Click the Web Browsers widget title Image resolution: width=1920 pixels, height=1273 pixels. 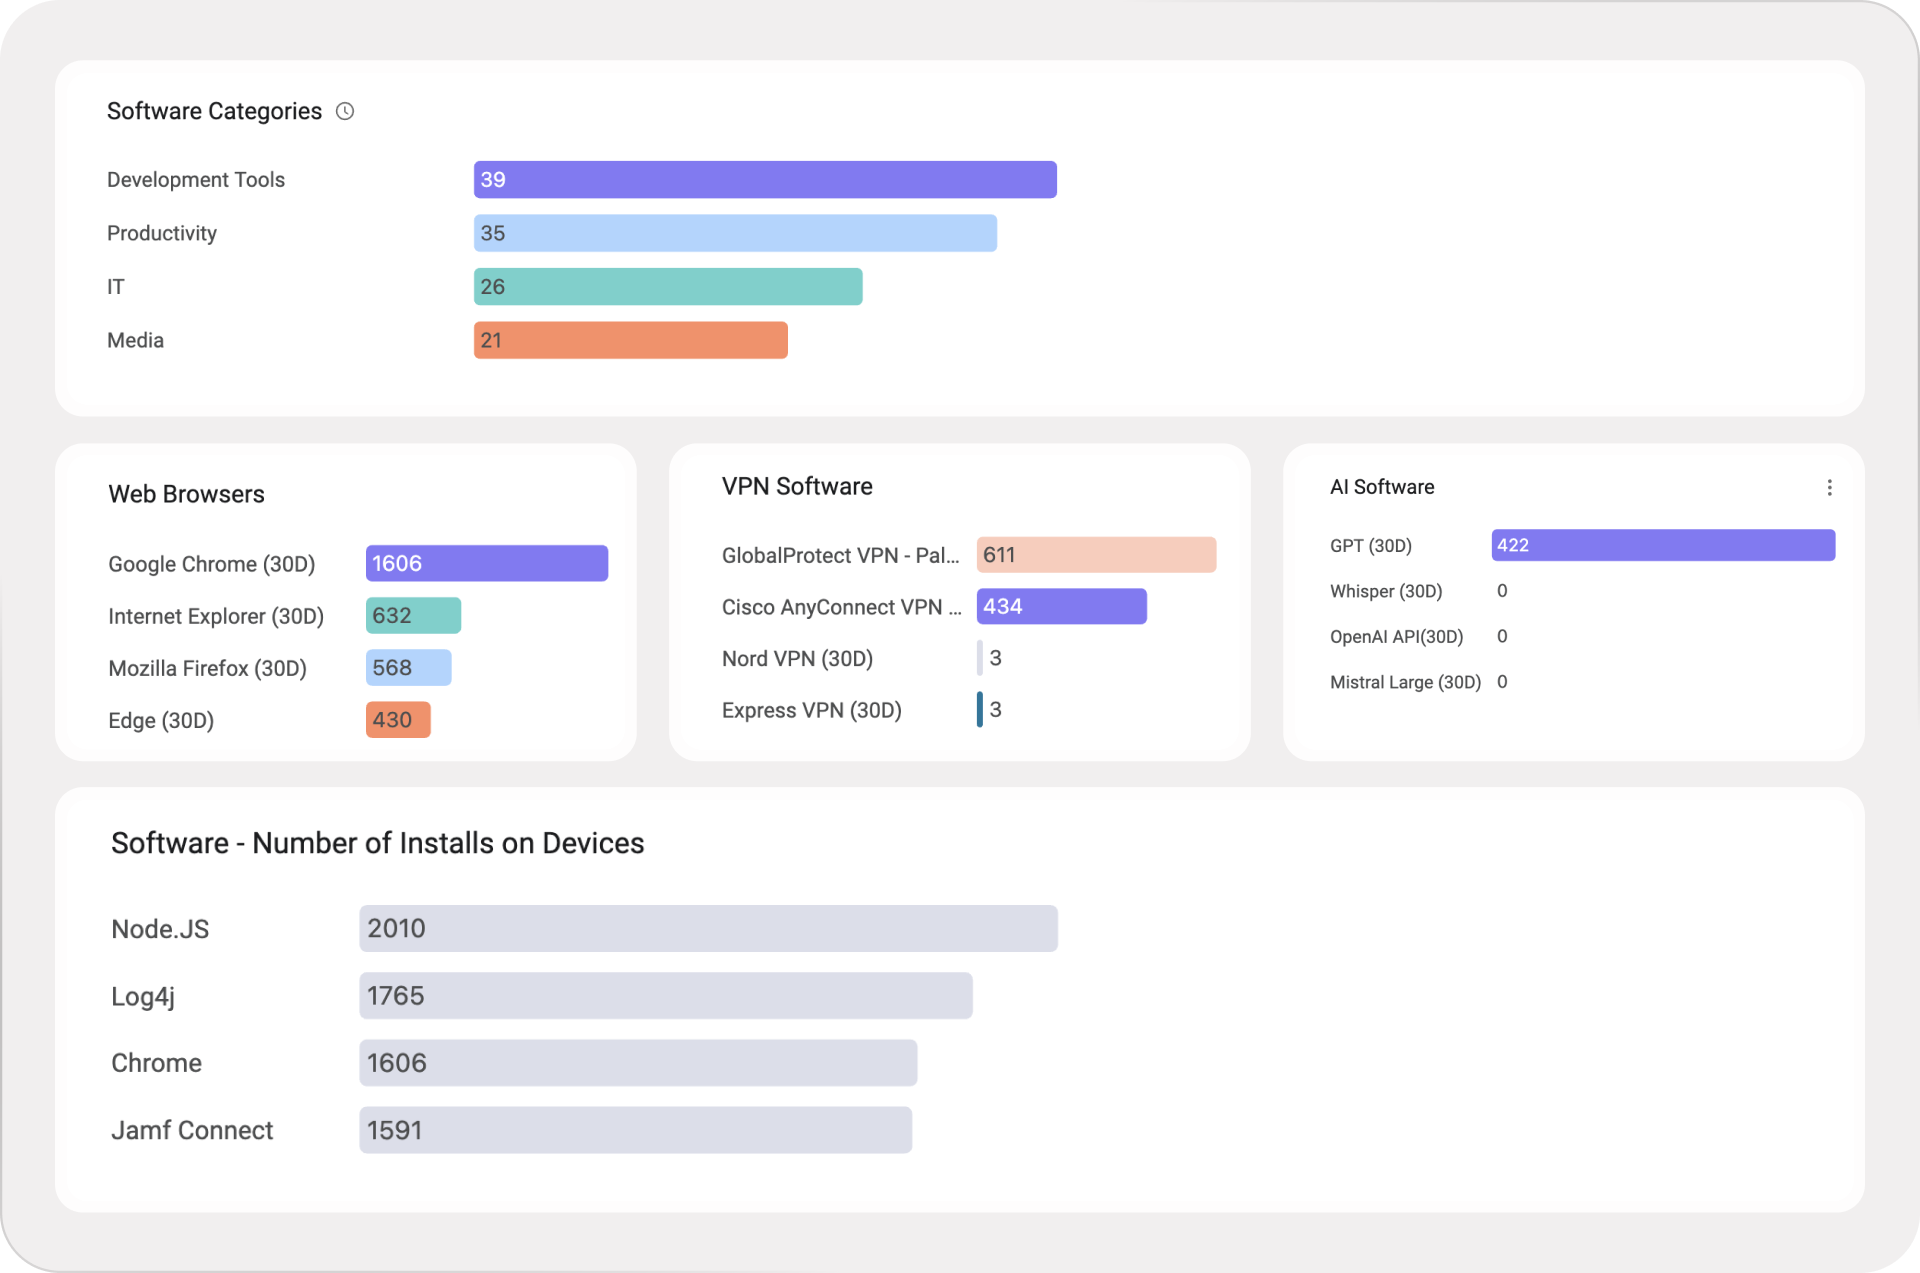[186, 494]
